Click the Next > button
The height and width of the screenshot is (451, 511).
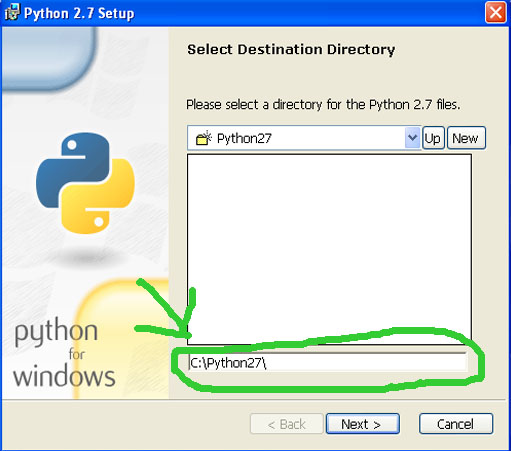(x=363, y=424)
